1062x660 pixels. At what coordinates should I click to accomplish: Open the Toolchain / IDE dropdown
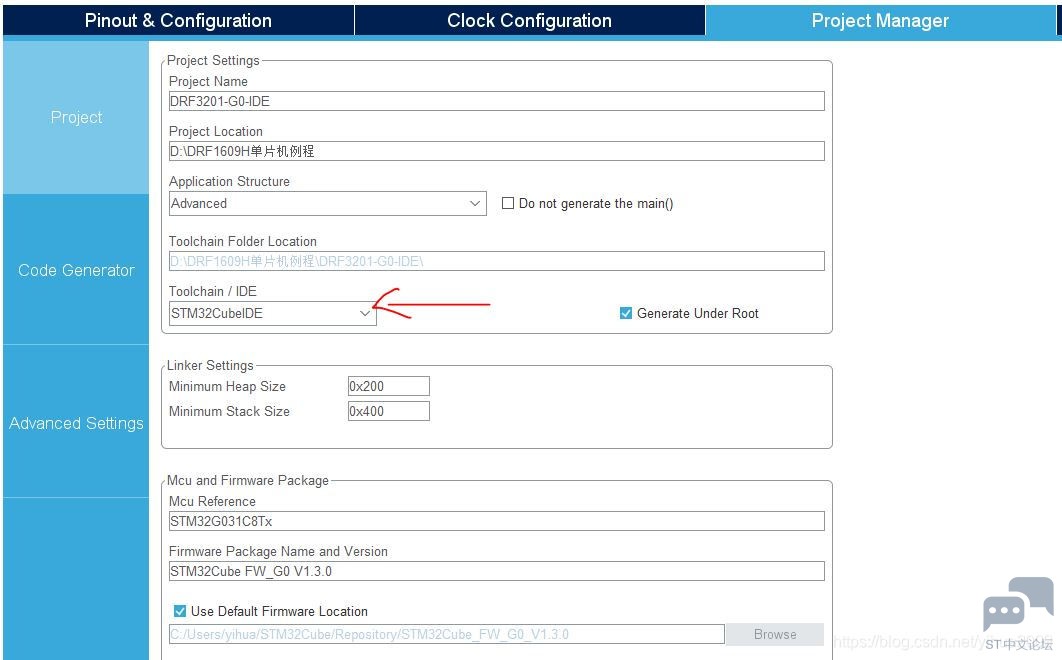(272, 313)
